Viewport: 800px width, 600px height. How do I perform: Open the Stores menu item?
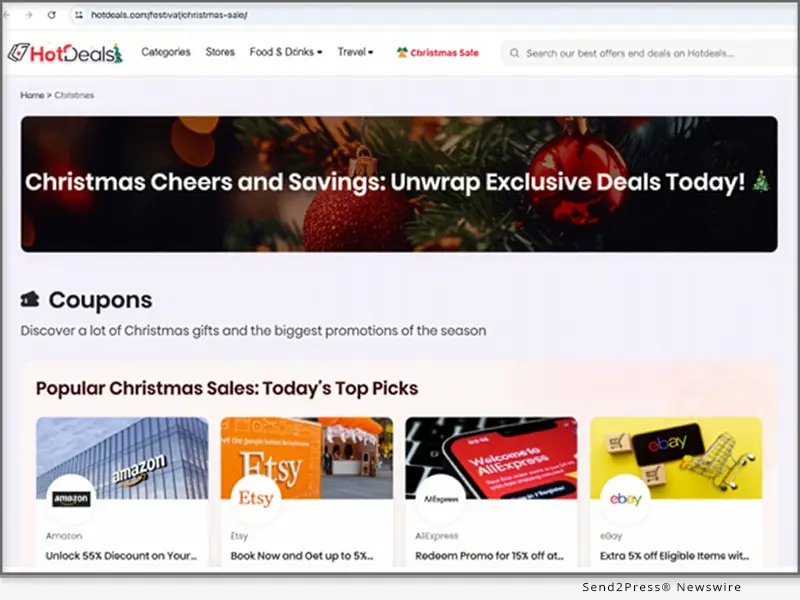point(220,52)
